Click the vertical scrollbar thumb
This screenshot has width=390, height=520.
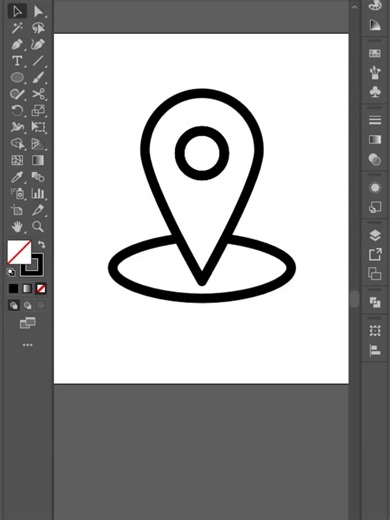tap(354, 299)
